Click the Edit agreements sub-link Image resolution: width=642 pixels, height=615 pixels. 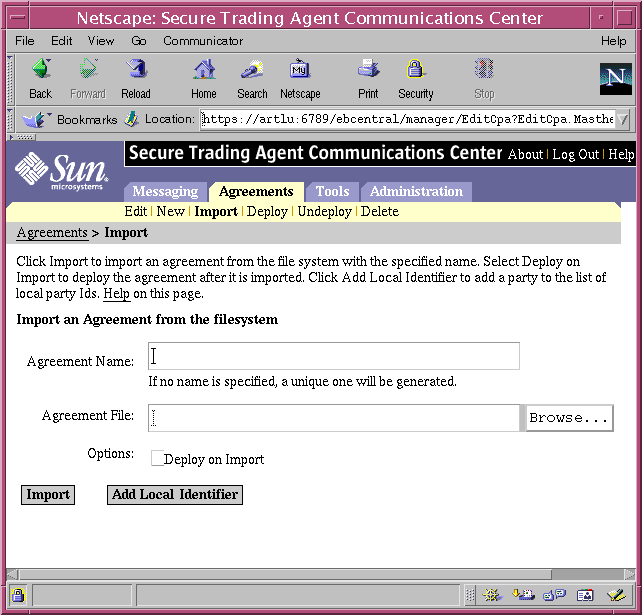pos(136,211)
